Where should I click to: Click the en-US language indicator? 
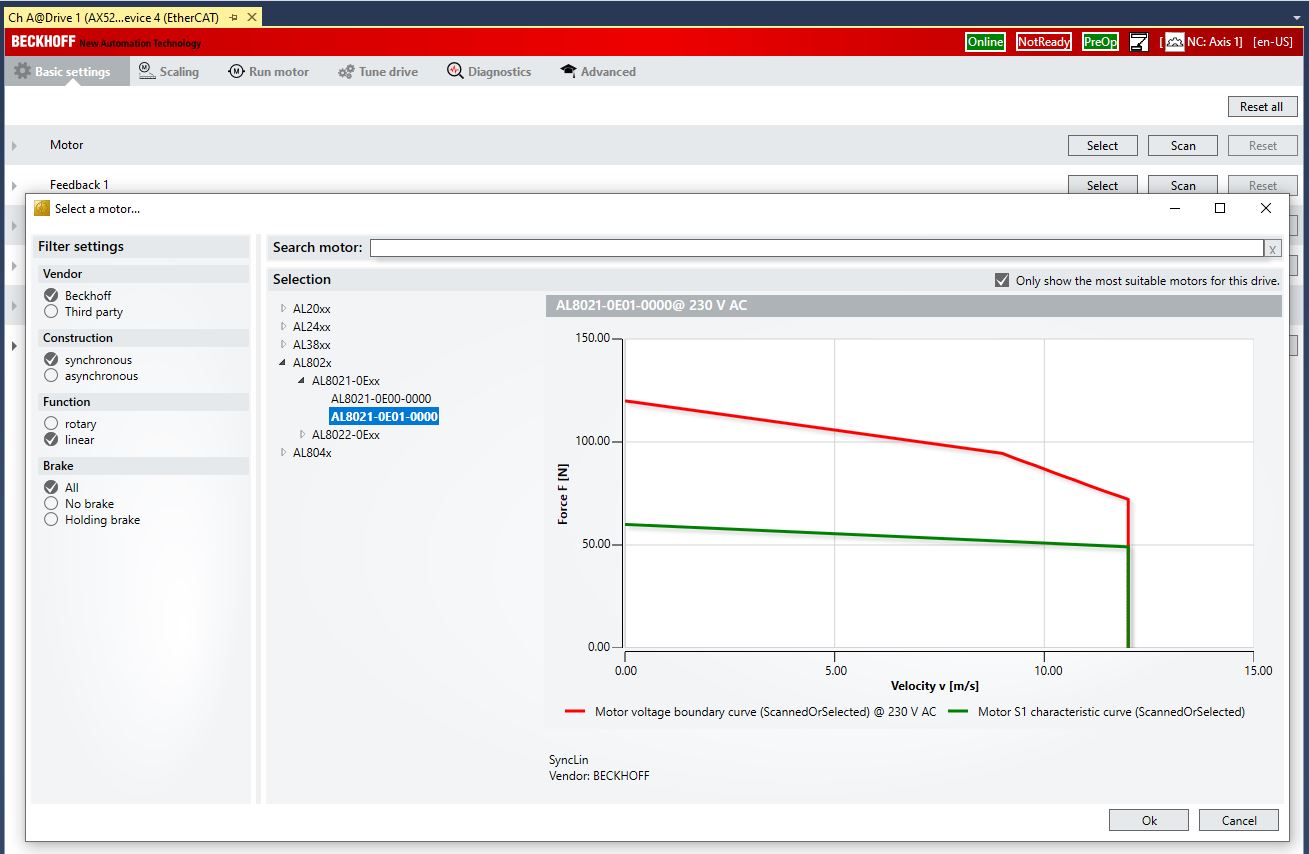click(x=1273, y=42)
